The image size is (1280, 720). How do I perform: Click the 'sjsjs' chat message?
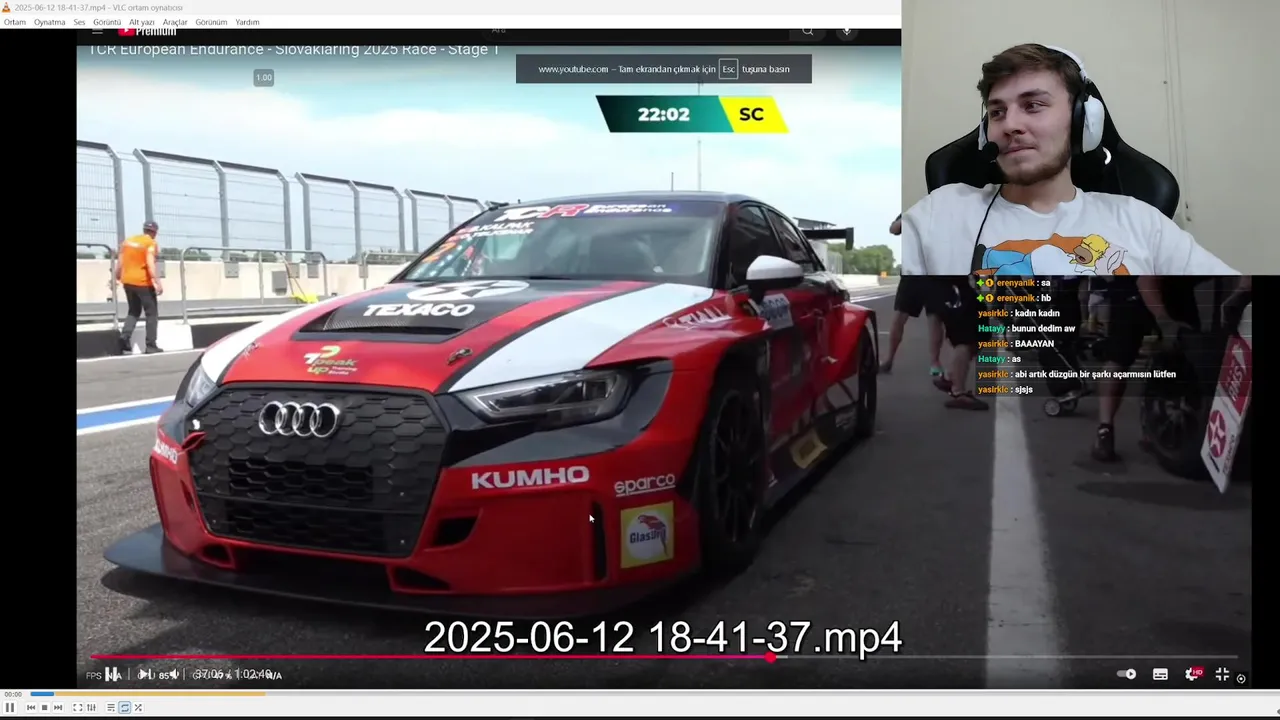1005,389
